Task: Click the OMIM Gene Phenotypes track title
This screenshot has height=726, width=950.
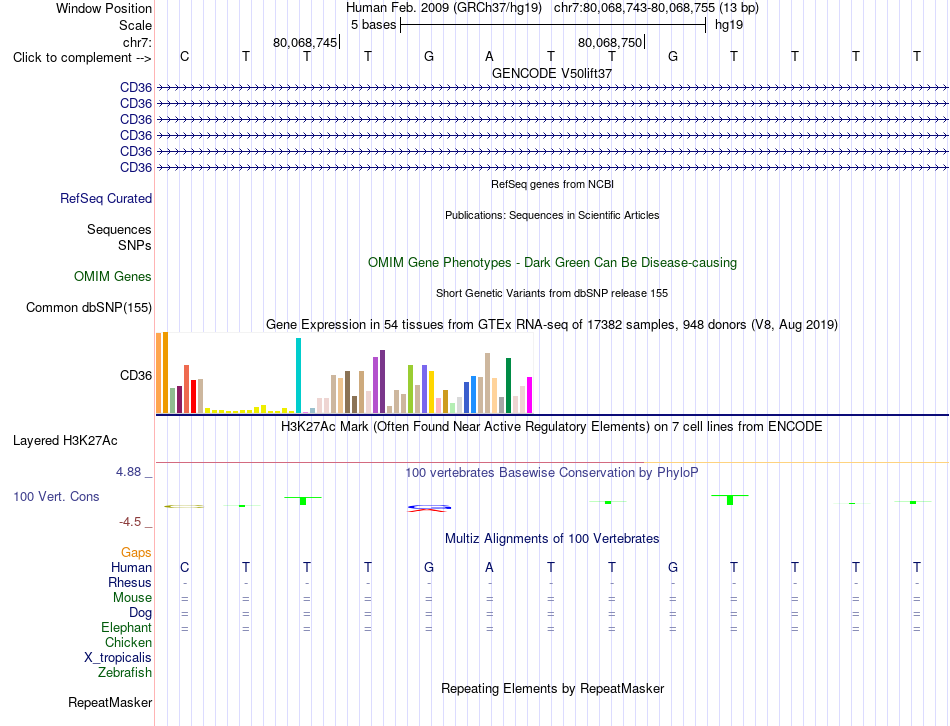Action: 553,262
